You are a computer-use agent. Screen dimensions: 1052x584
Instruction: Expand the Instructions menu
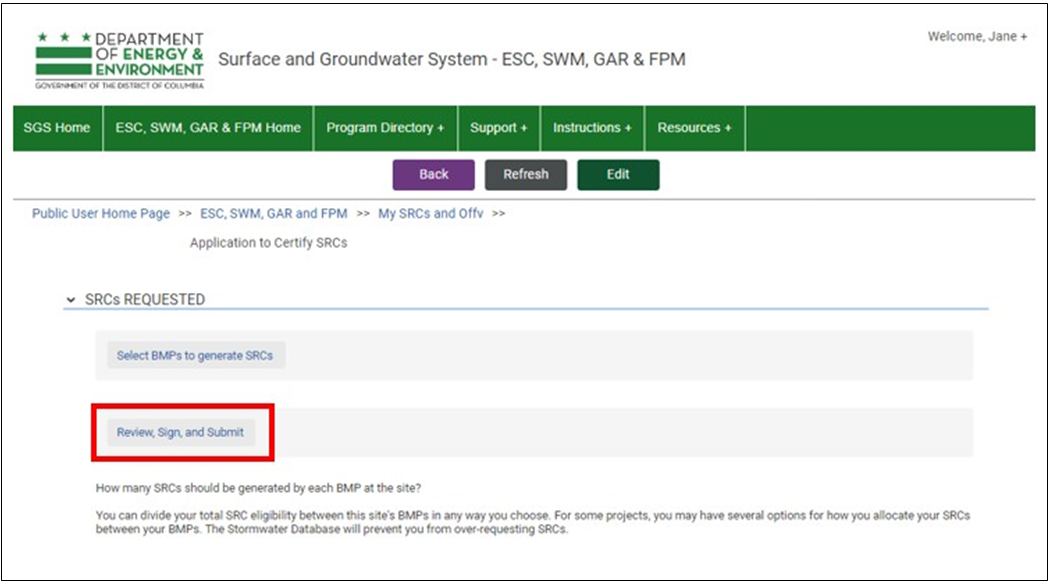(x=591, y=128)
